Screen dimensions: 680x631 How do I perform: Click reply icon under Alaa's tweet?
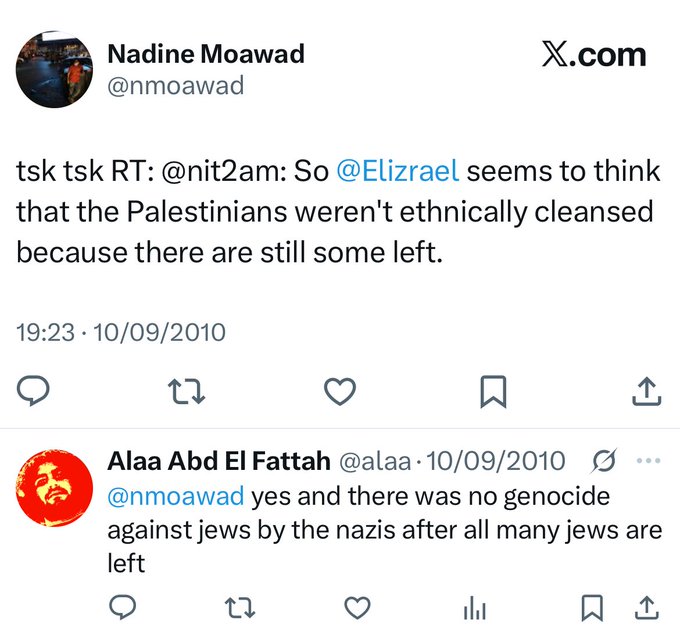[122, 606]
